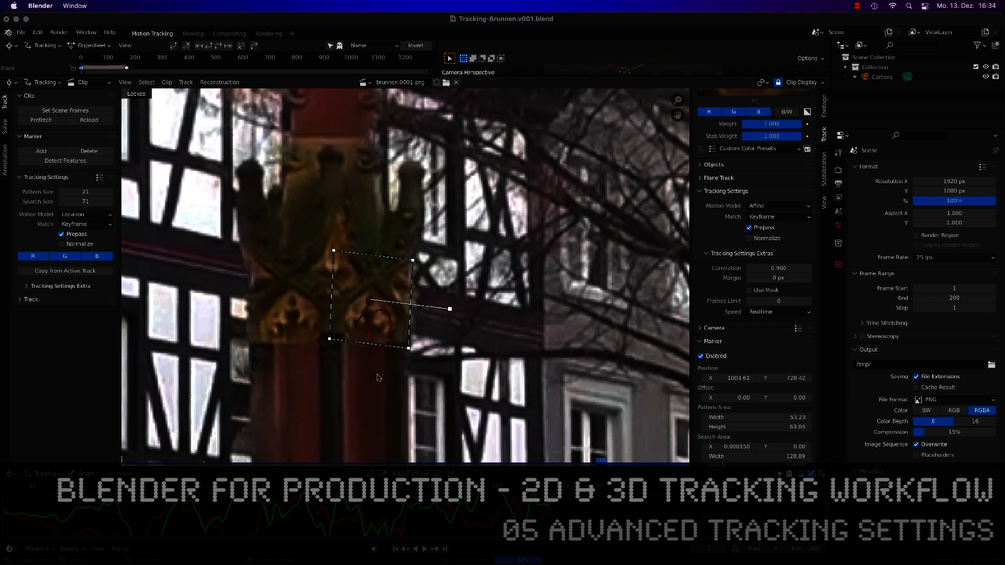
Task: Toggle the lock-to-selection padlock icon
Action: [x=778, y=82]
